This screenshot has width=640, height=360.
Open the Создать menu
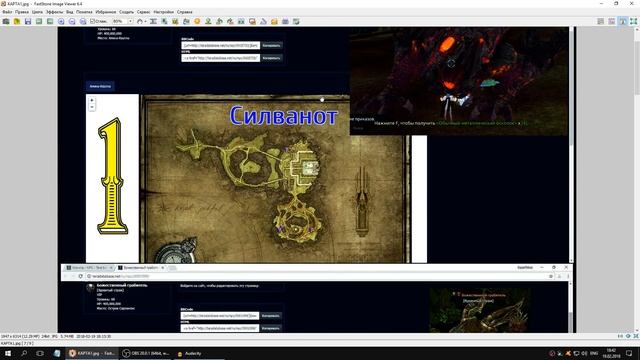[126, 12]
